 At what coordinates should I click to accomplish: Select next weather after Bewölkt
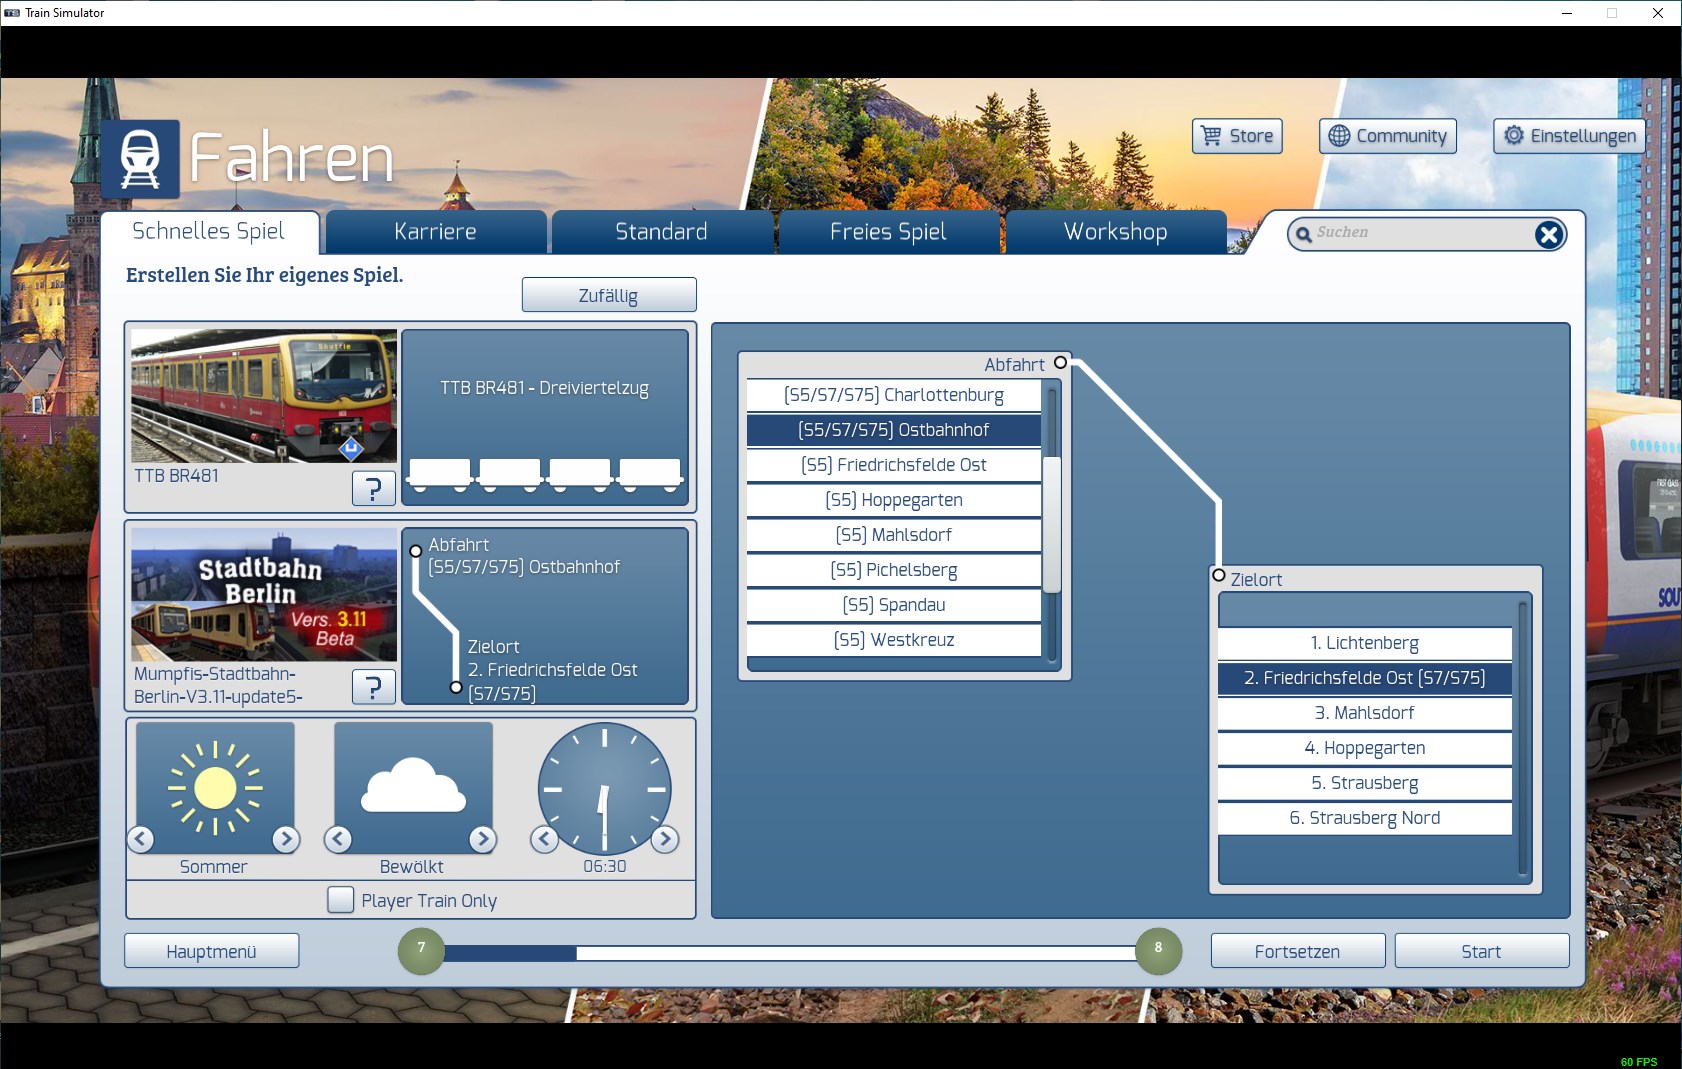pyautogui.click(x=483, y=839)
